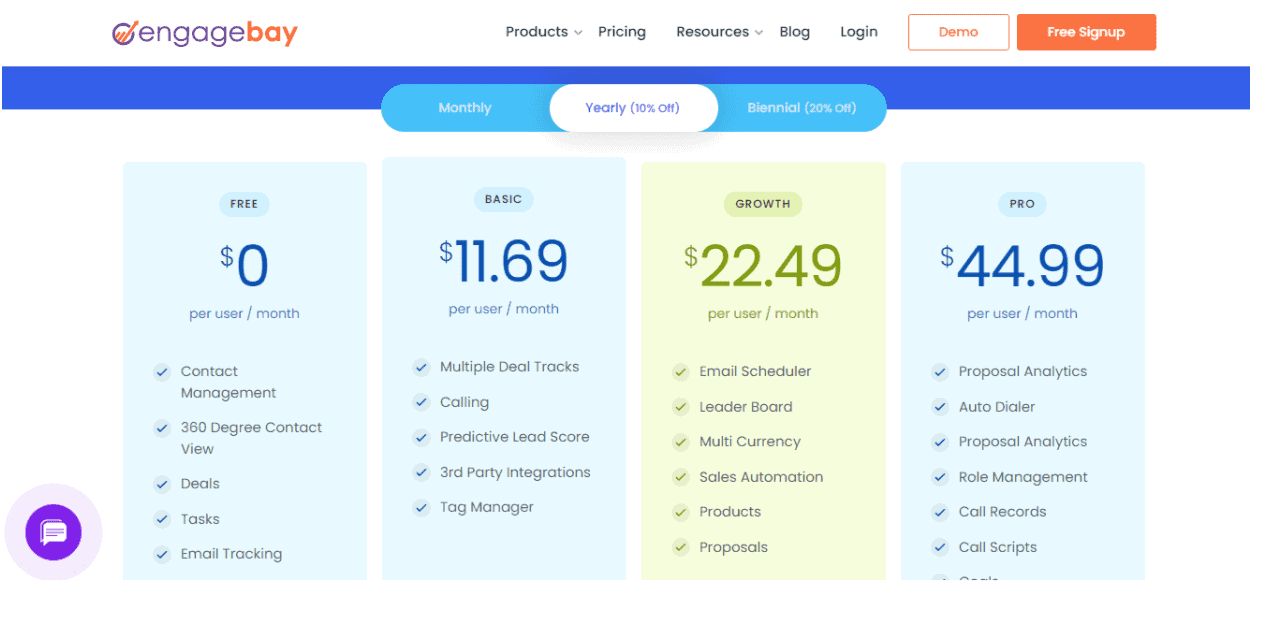Click the checkmark icon next to Tasks
The image size is (1282, 628).
tap(162, 519)
